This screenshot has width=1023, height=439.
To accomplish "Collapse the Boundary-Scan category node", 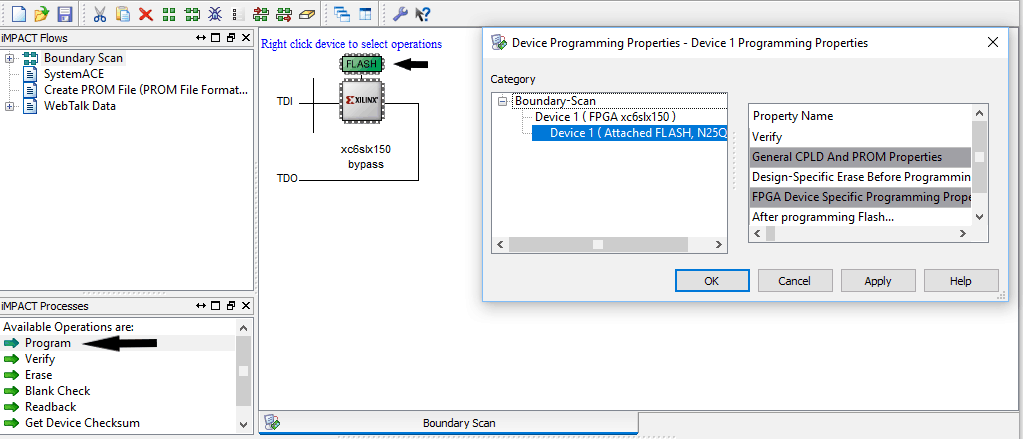I will pyautogui.click(x=503, y=101).
